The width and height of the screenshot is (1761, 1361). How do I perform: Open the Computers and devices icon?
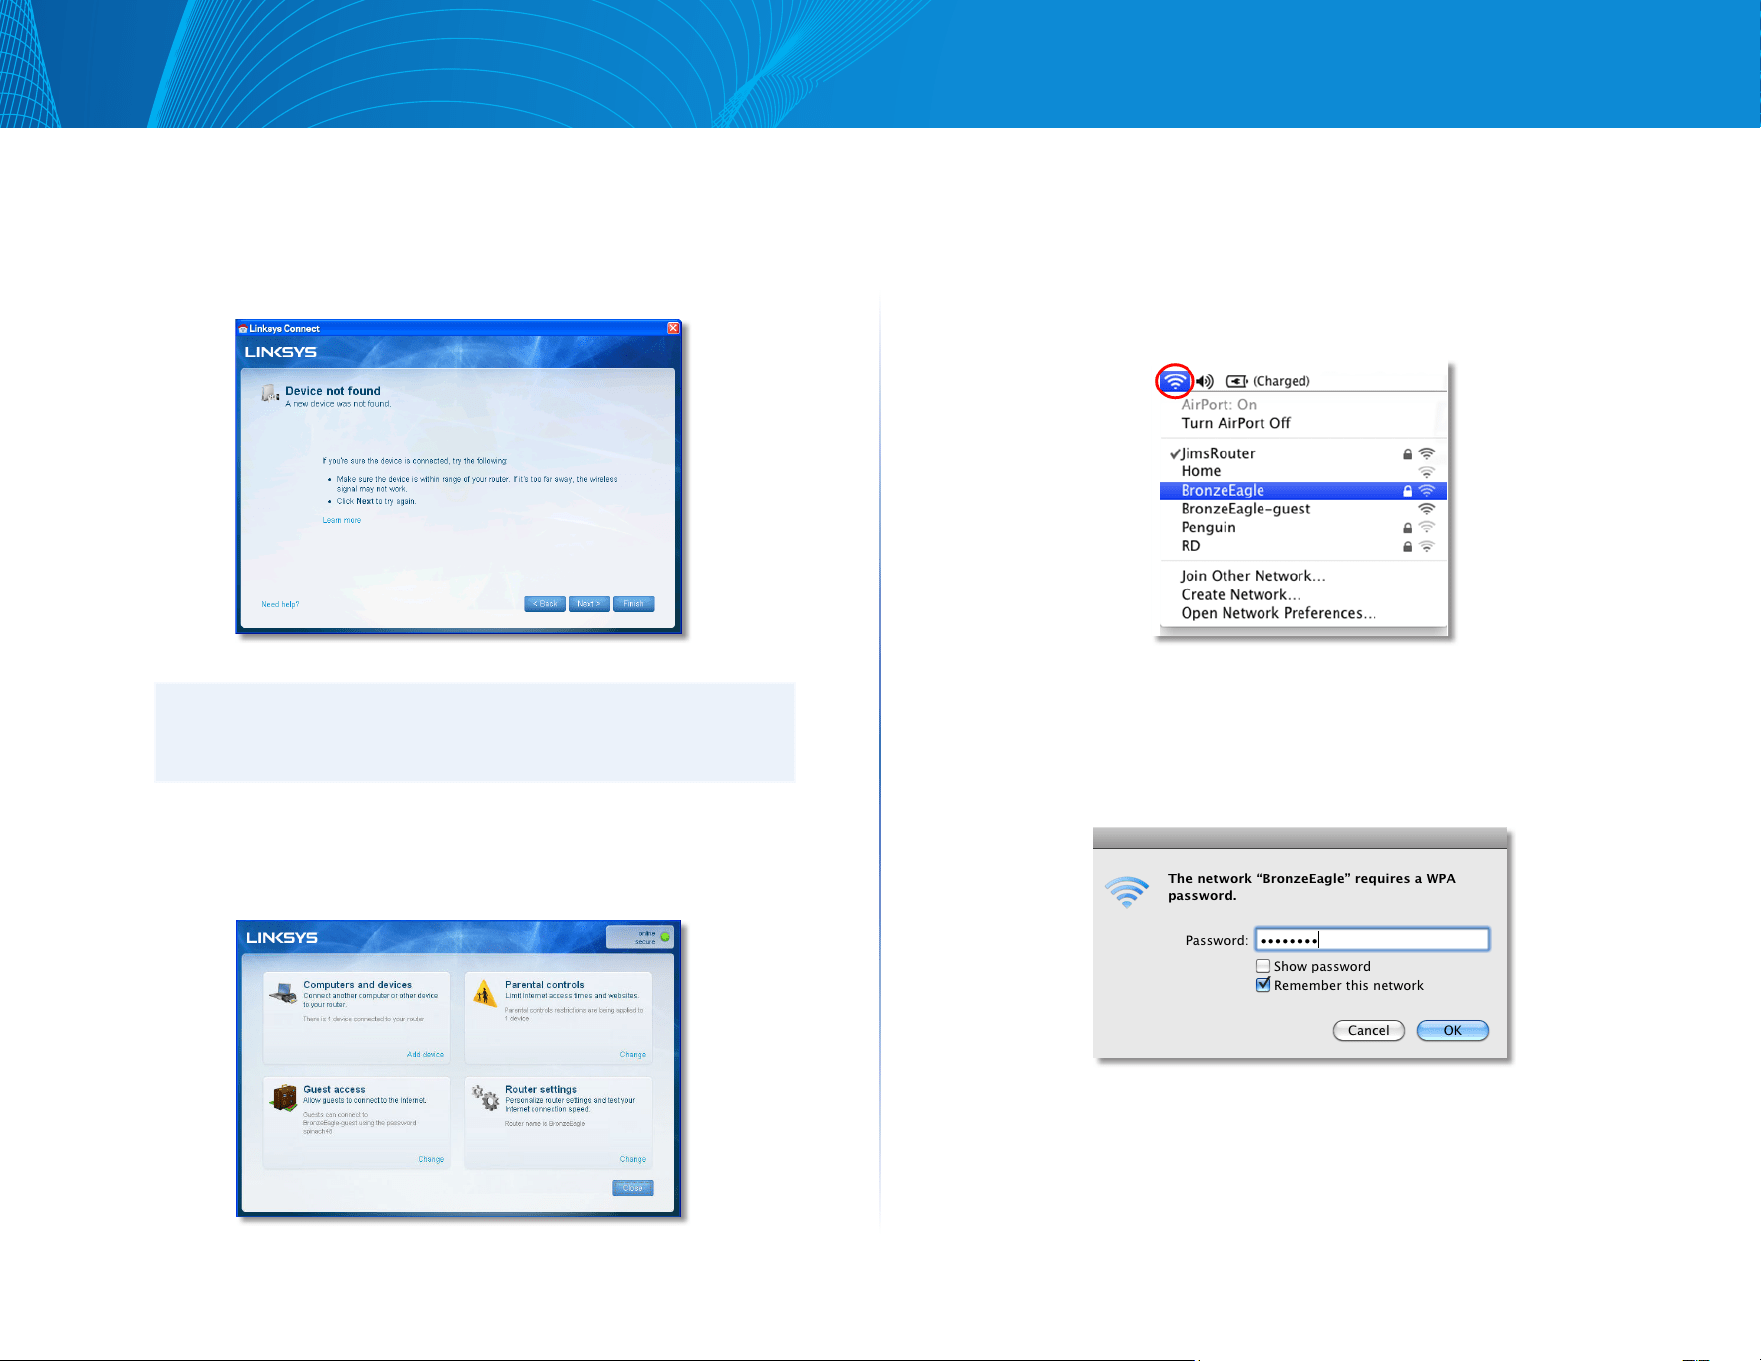tap(282, 993)
